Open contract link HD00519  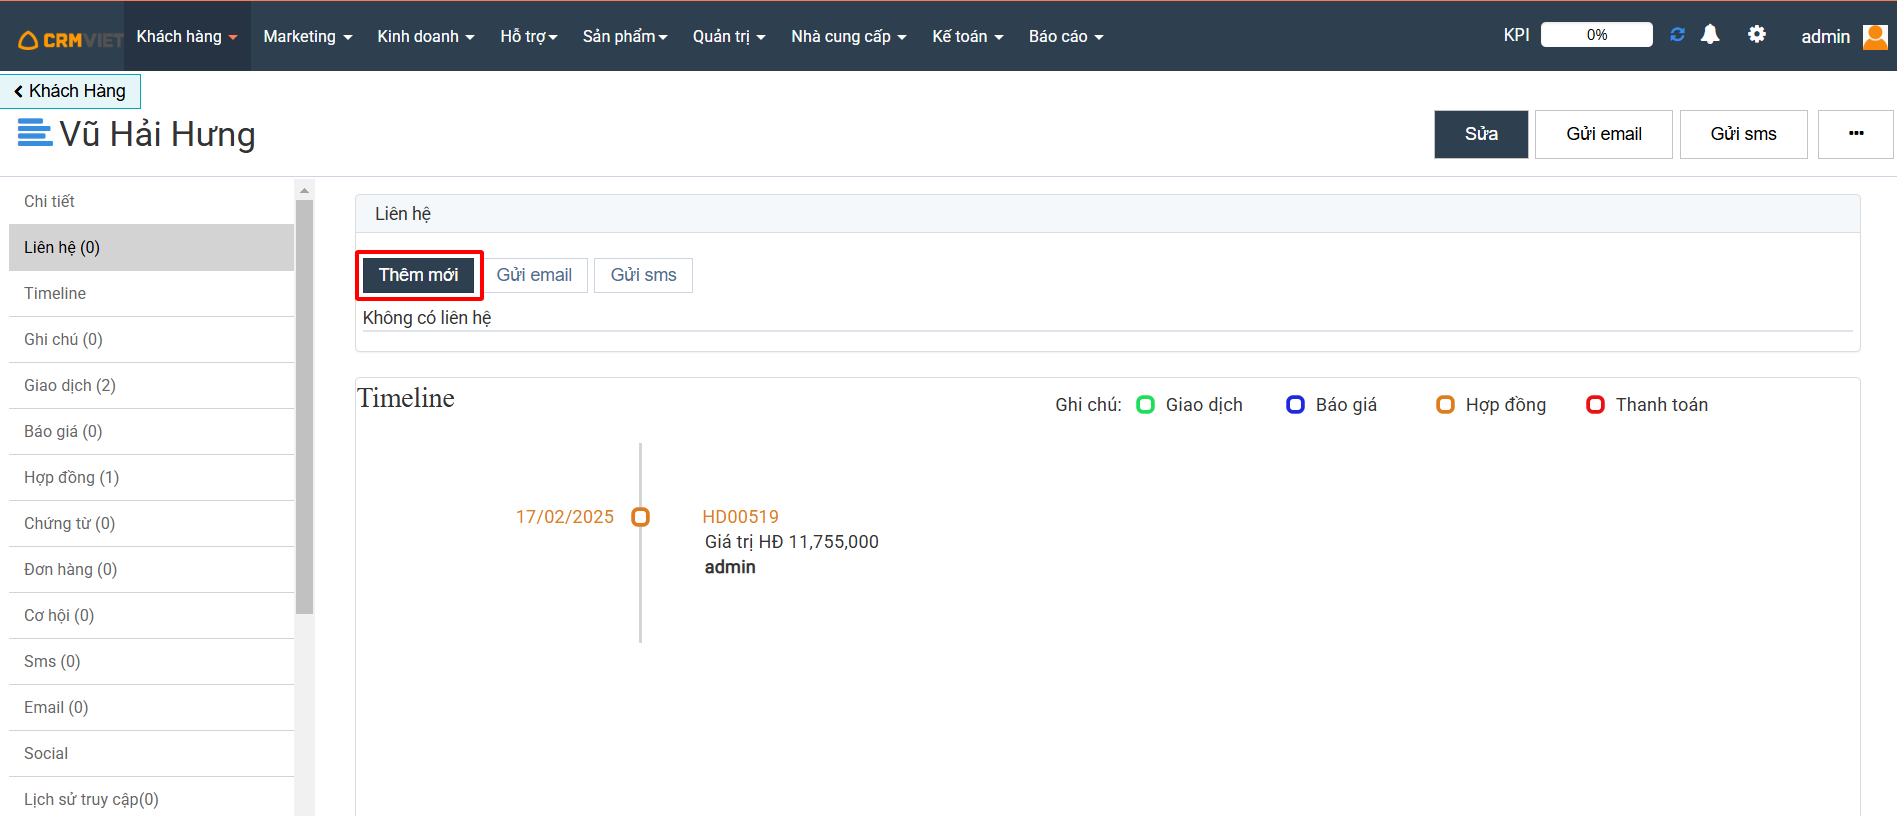pyautogui.click(x=740, y=517)
